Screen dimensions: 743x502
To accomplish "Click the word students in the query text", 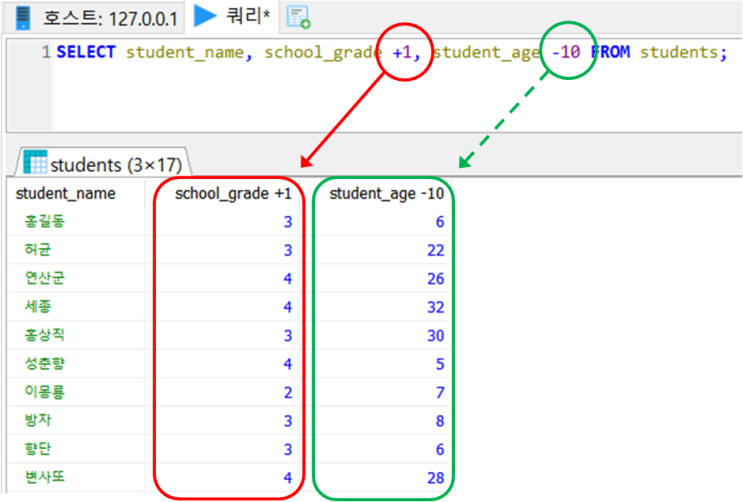I will (x=679, y=52).
